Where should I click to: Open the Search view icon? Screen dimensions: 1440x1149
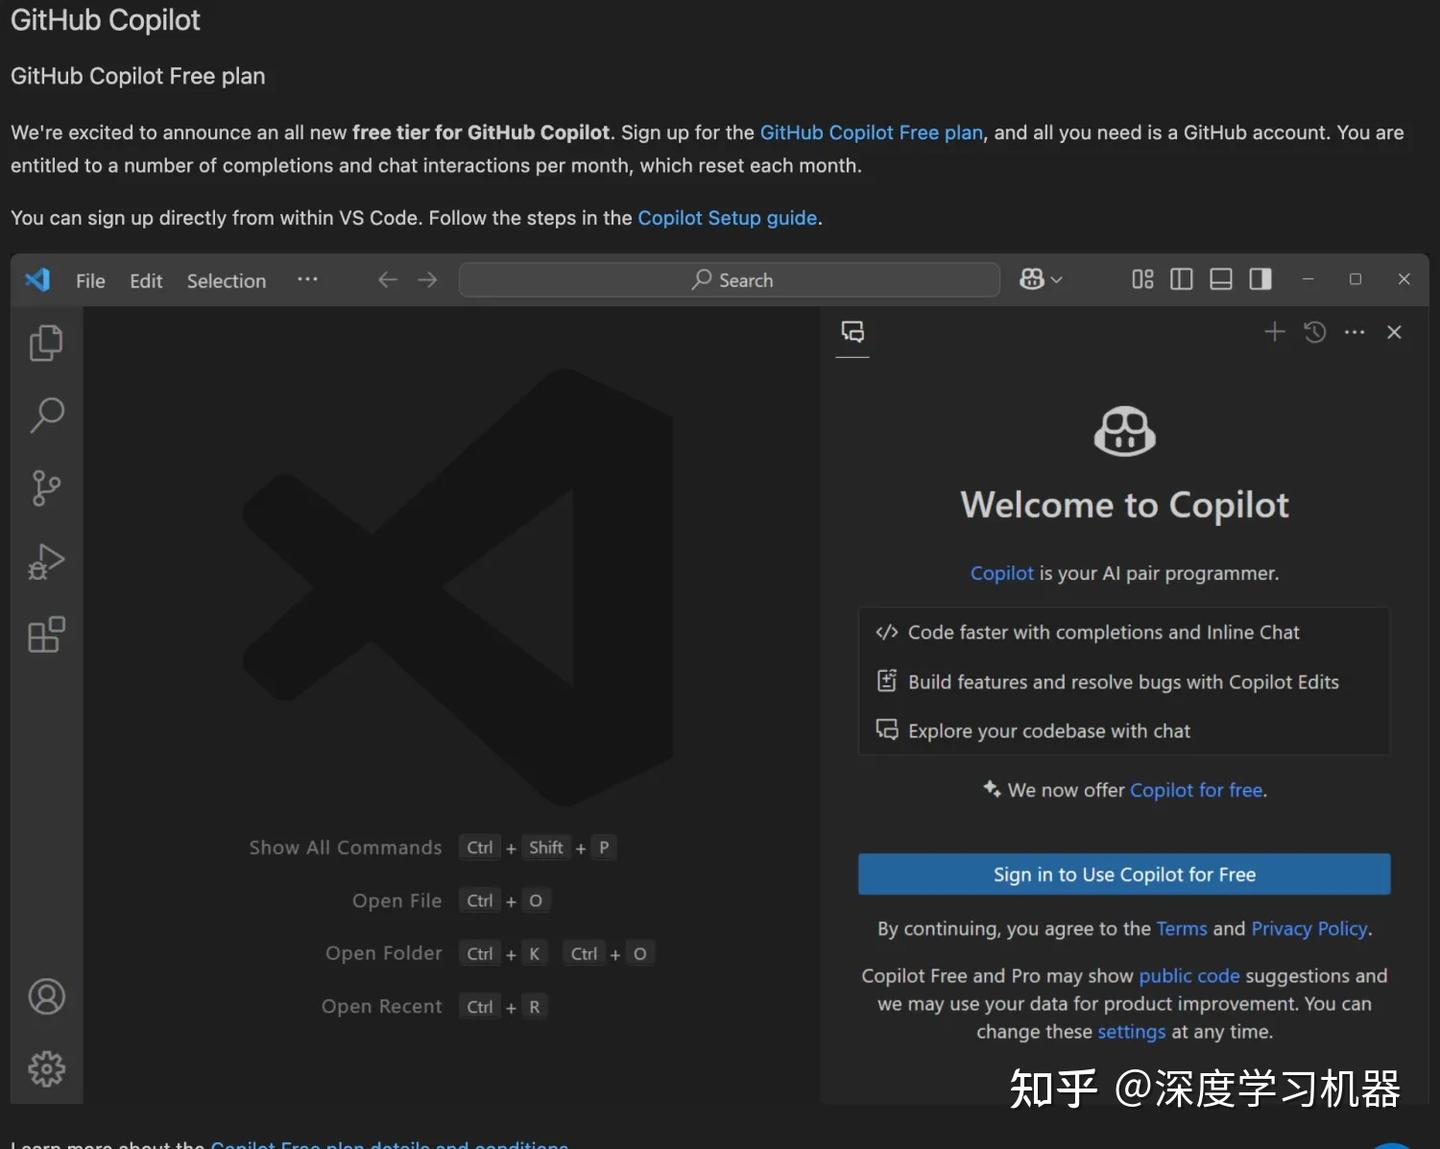(x=46, y=415)
